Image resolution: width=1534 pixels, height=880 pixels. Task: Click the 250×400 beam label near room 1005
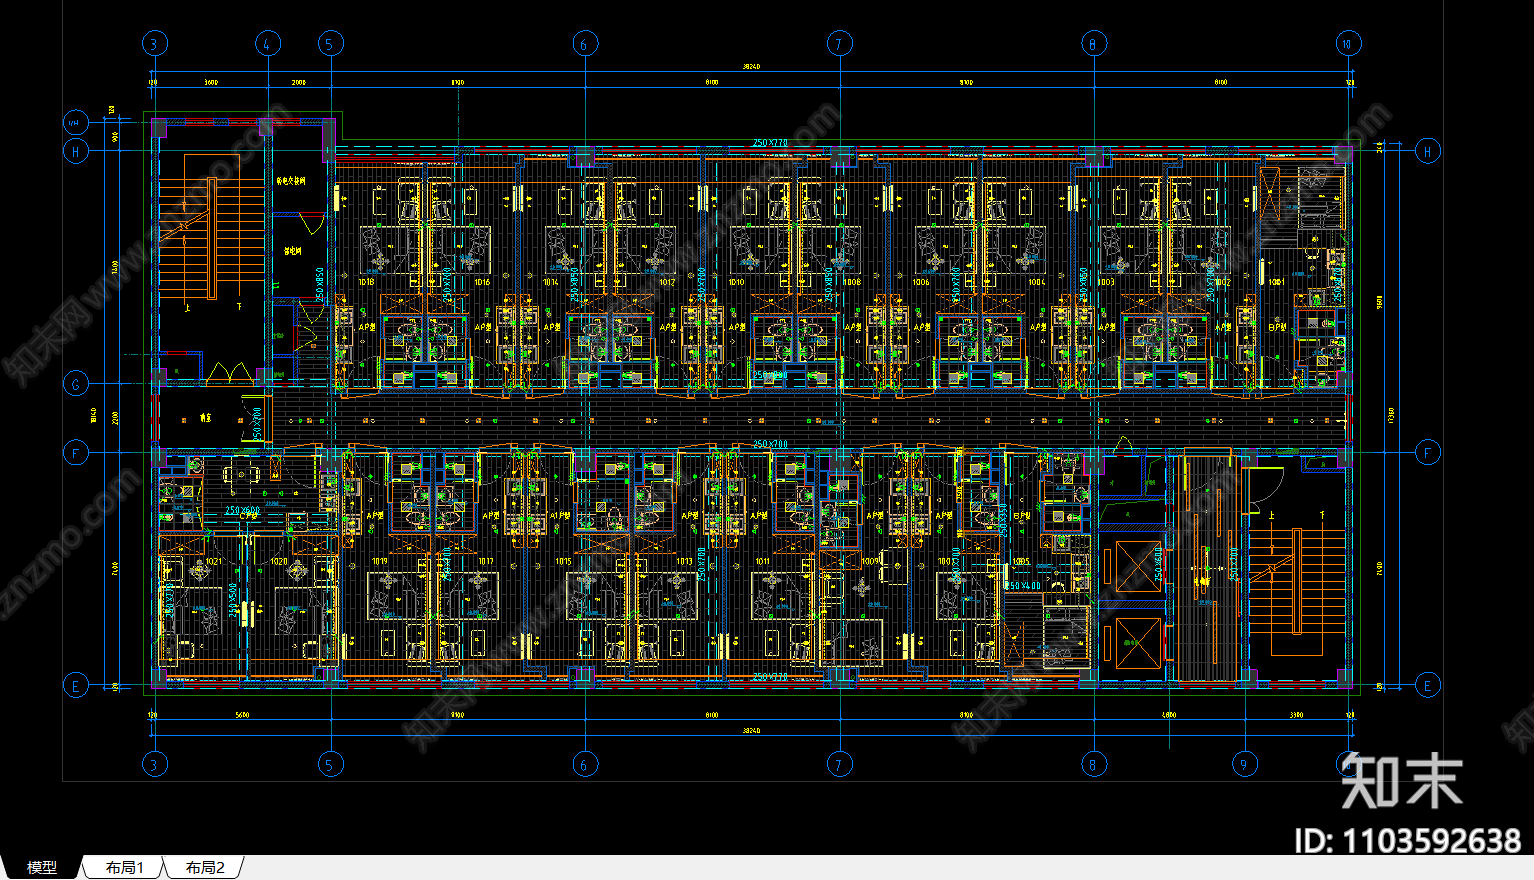(x=1022, y=586)
